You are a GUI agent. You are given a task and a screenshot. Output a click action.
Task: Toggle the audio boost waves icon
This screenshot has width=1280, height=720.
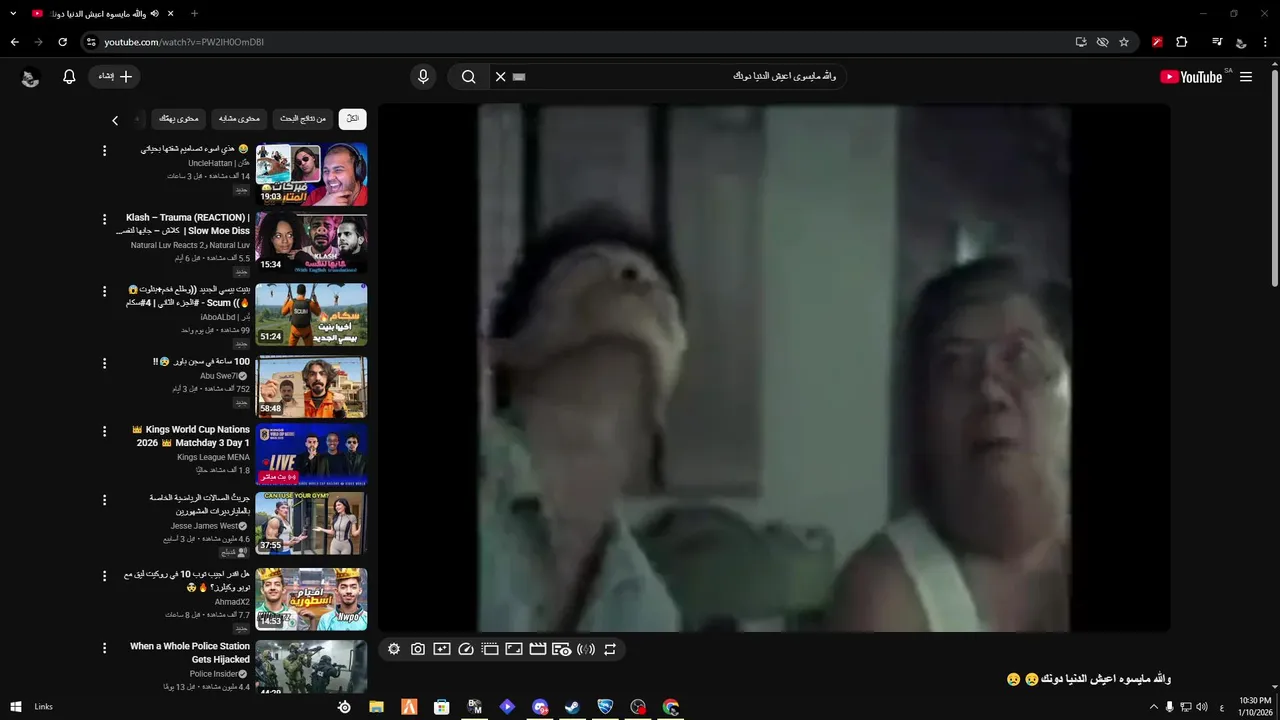(x=586, y=649)
